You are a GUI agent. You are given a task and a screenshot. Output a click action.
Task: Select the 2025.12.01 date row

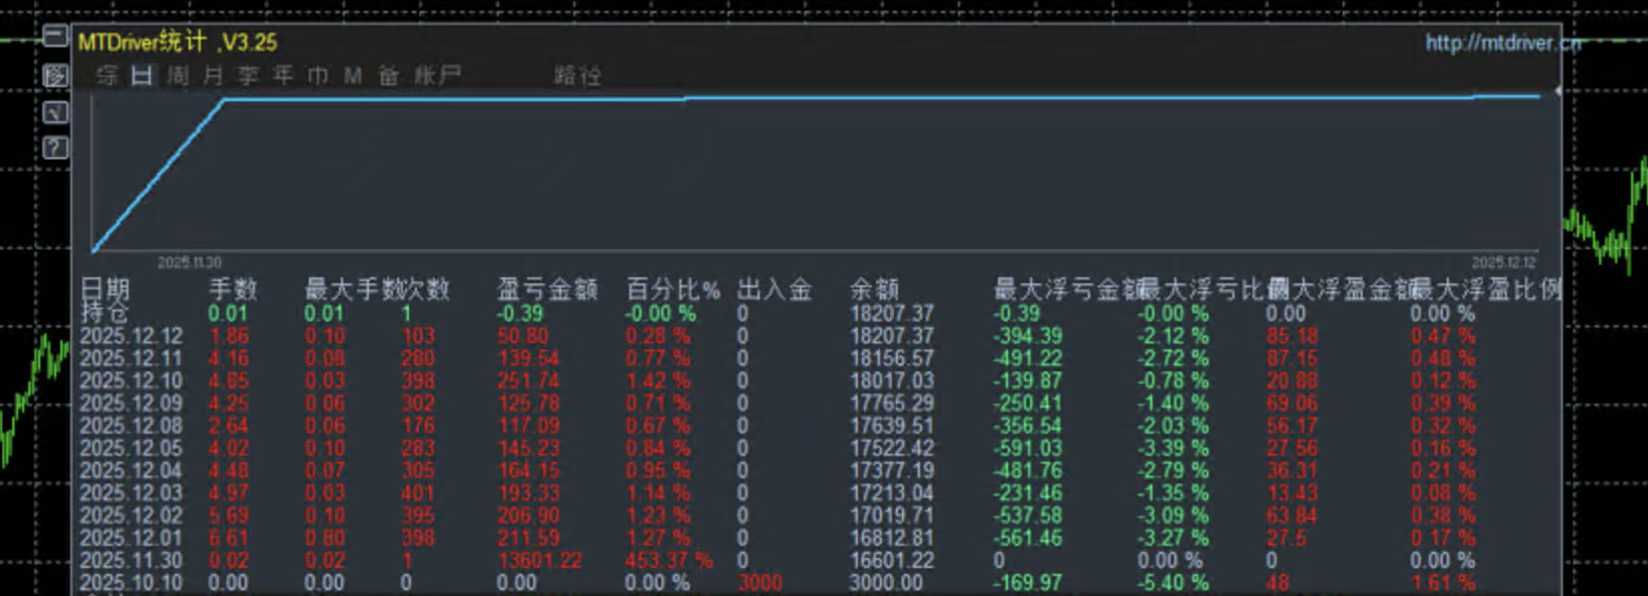pos(131,538)
